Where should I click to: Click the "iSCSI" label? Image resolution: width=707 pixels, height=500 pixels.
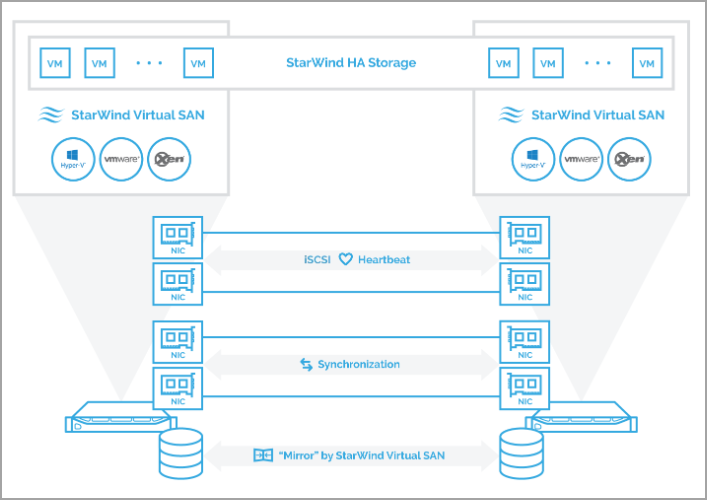pyautogui.click(x=317, y=260)
